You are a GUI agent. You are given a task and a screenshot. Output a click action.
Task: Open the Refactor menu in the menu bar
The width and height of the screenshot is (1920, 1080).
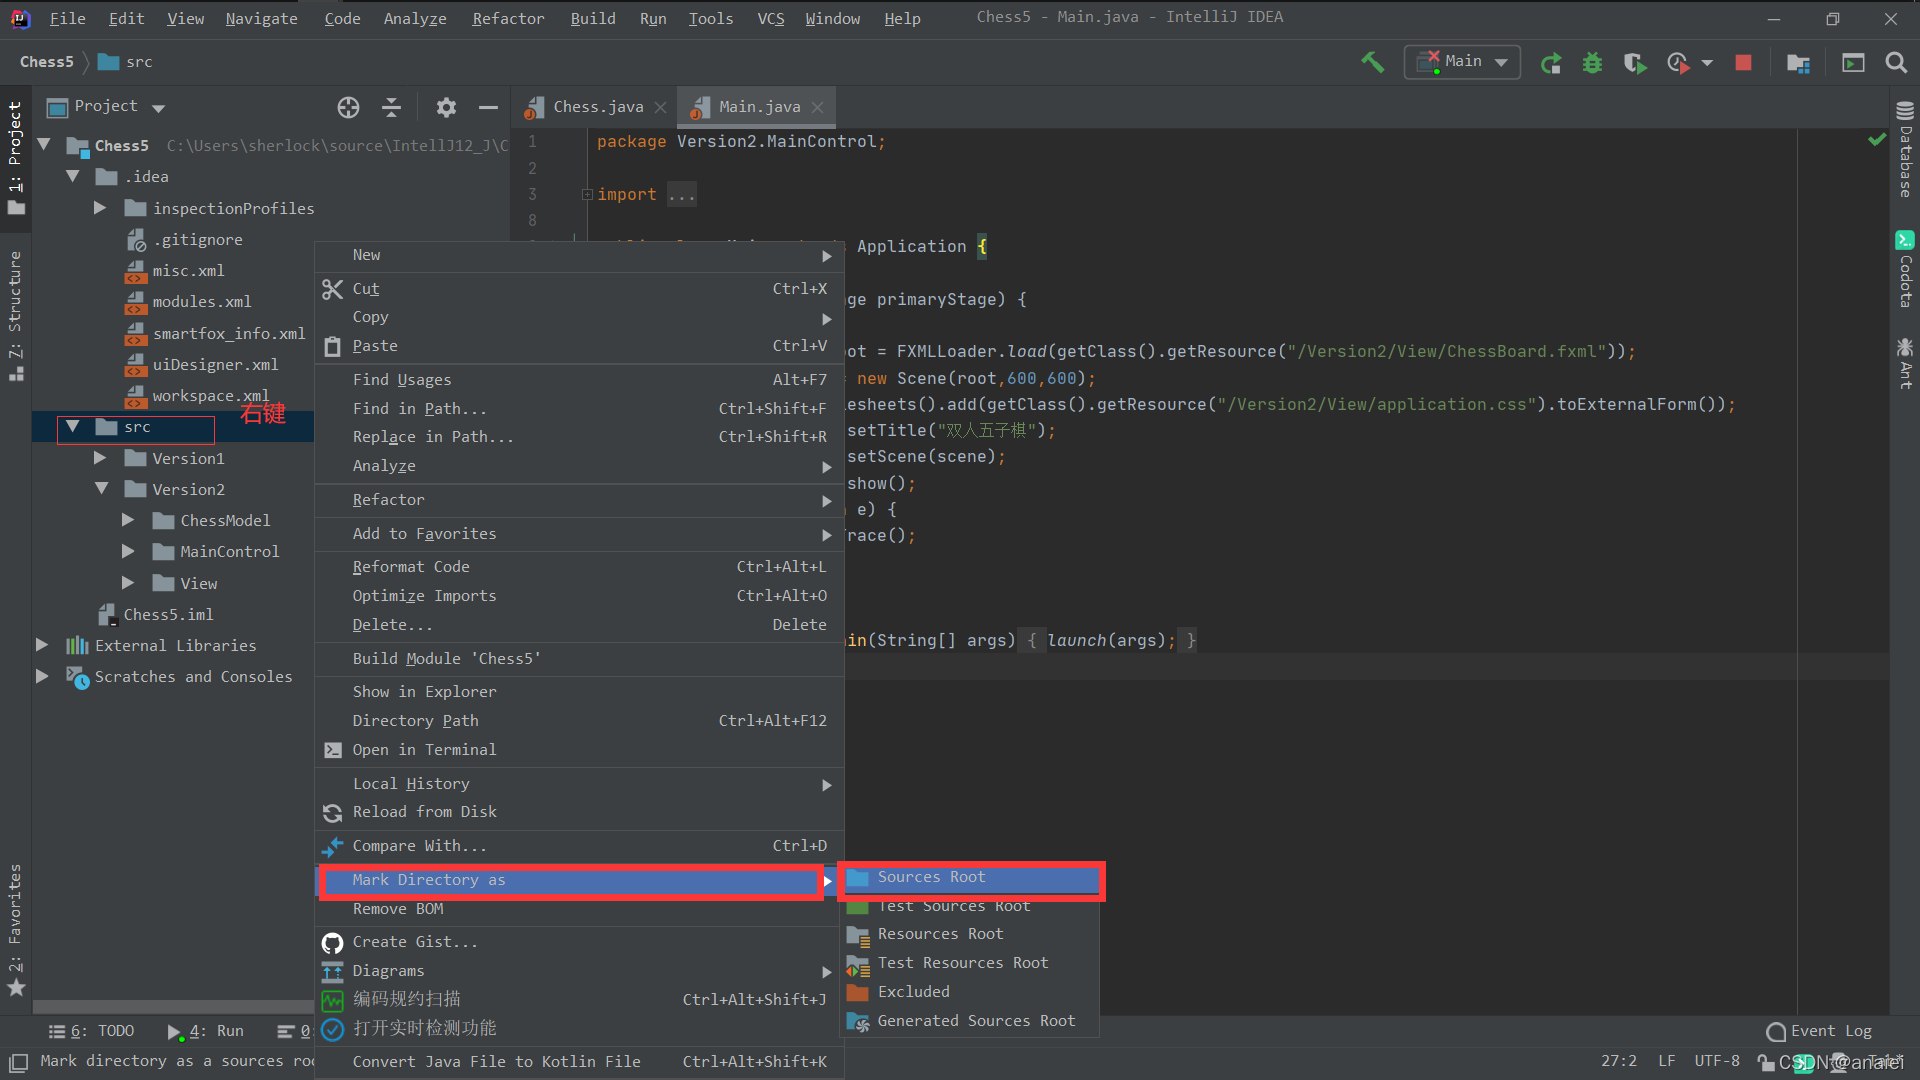(x=507, y=18)
